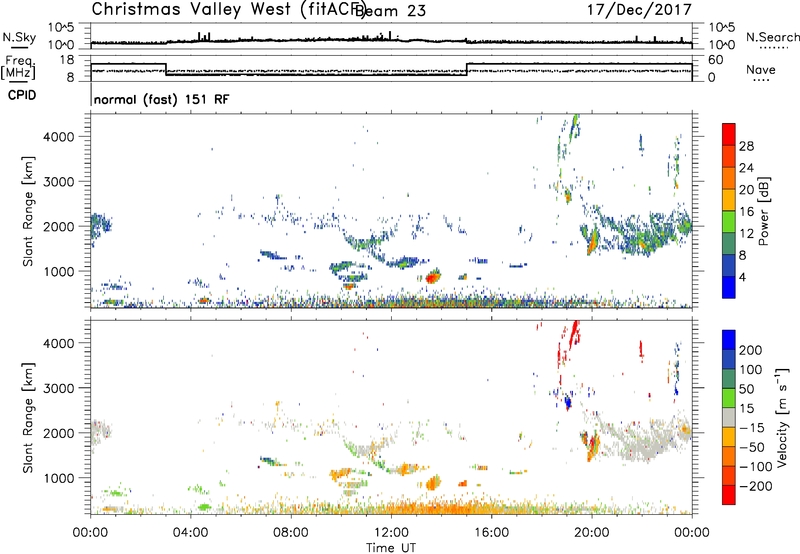Image resolution: width=800 pixels, height=554 pixels.
Task: Click the '3000' tick of the velocity panel
Action: coord(59,388)
